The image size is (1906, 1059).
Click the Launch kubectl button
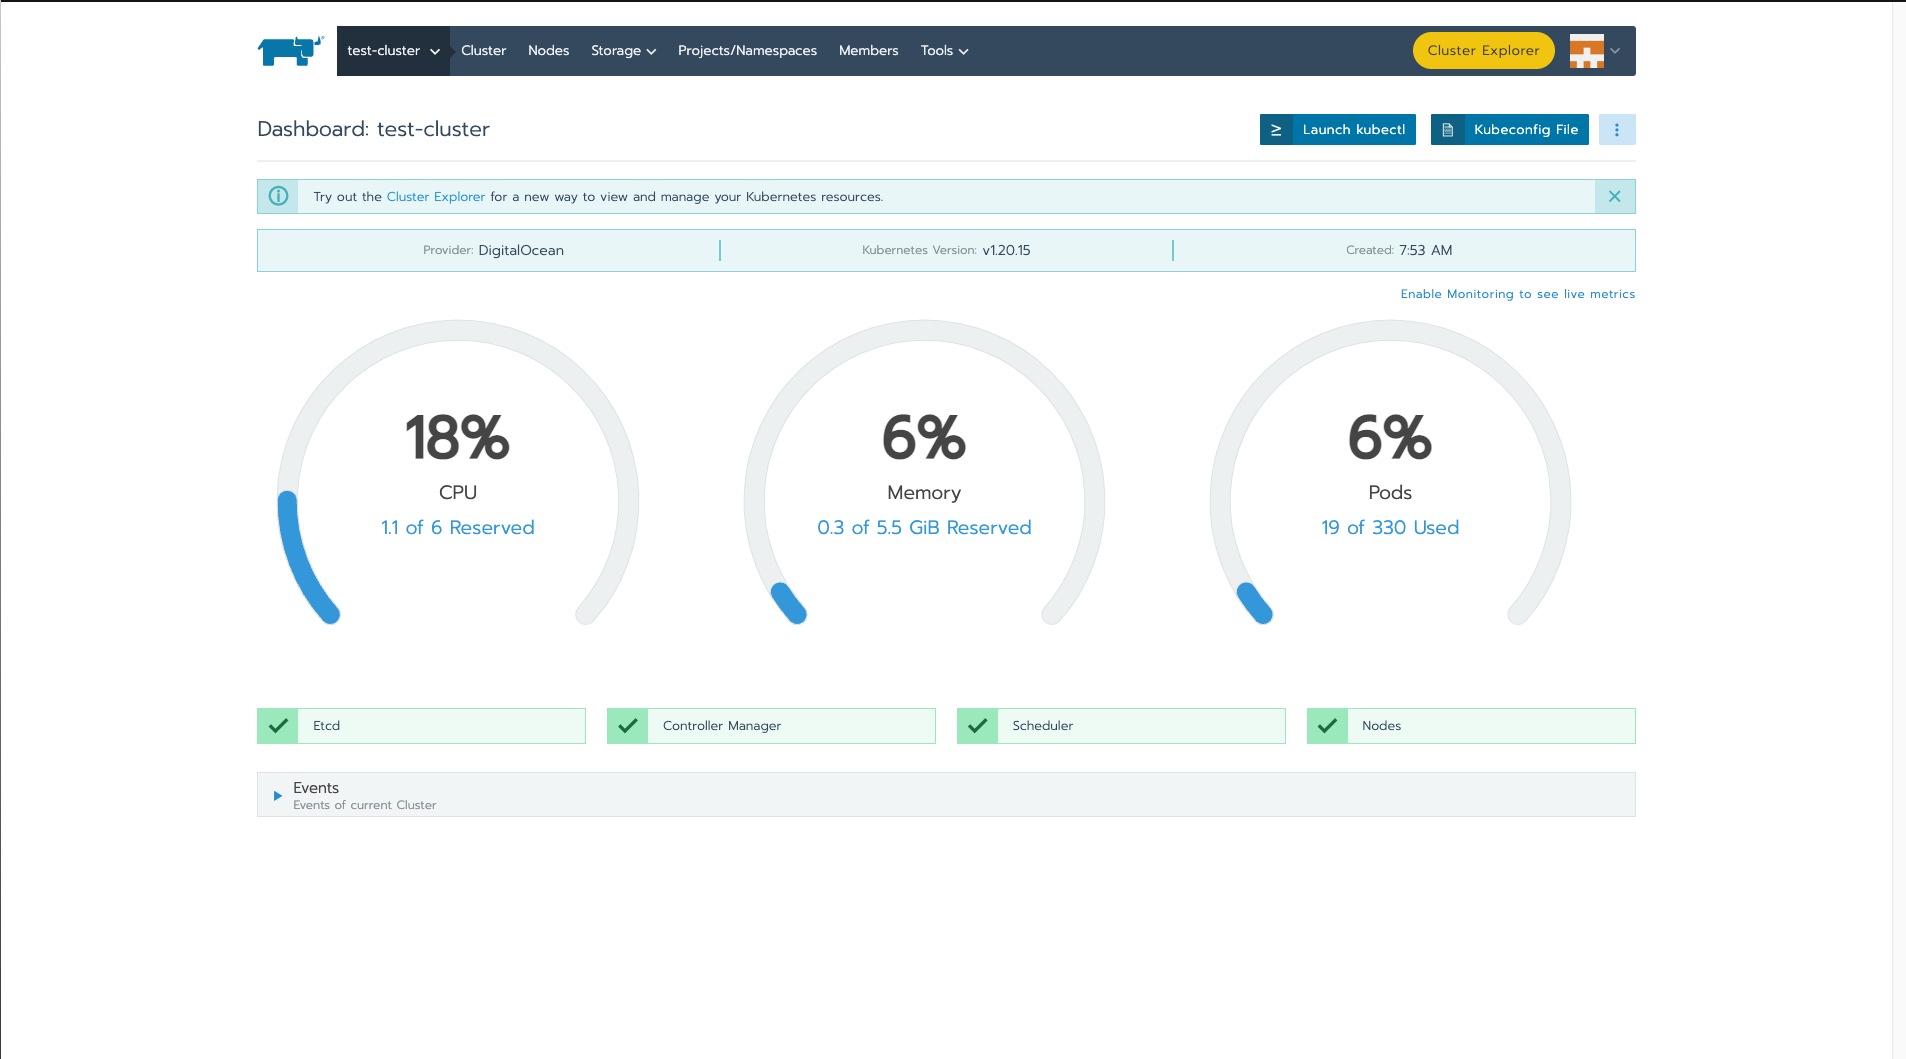click(1338, 129)
